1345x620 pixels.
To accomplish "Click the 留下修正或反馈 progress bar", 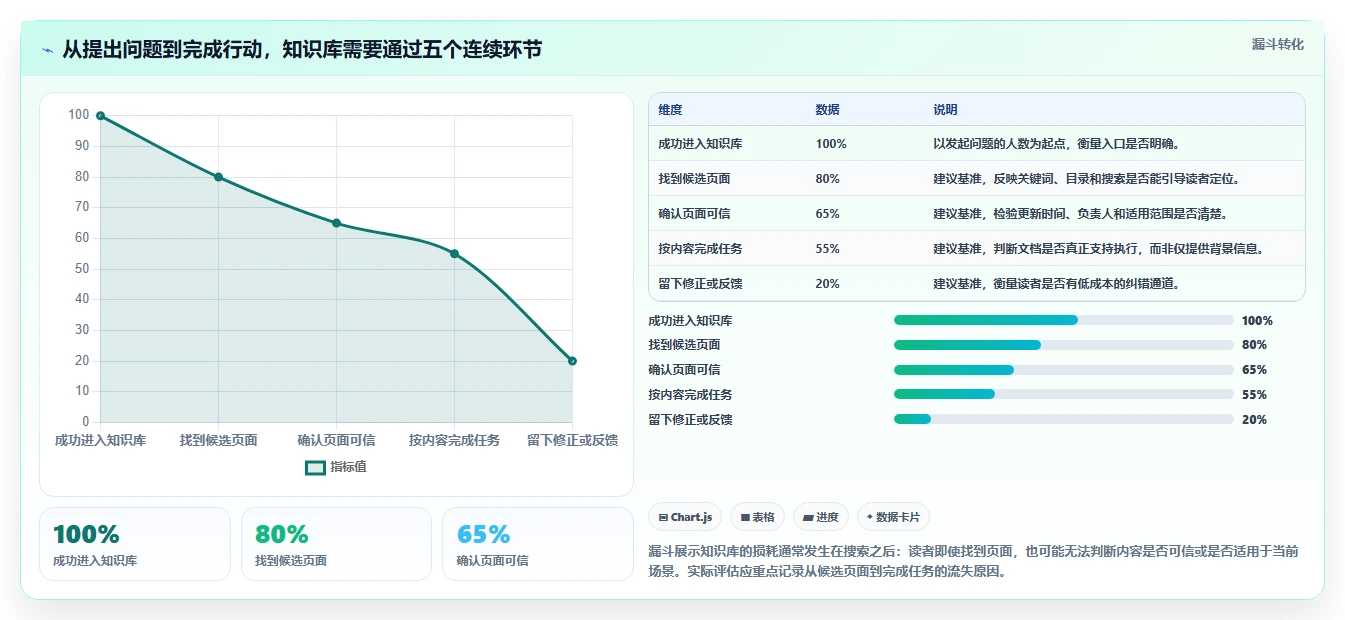I will pos(1063,419).
